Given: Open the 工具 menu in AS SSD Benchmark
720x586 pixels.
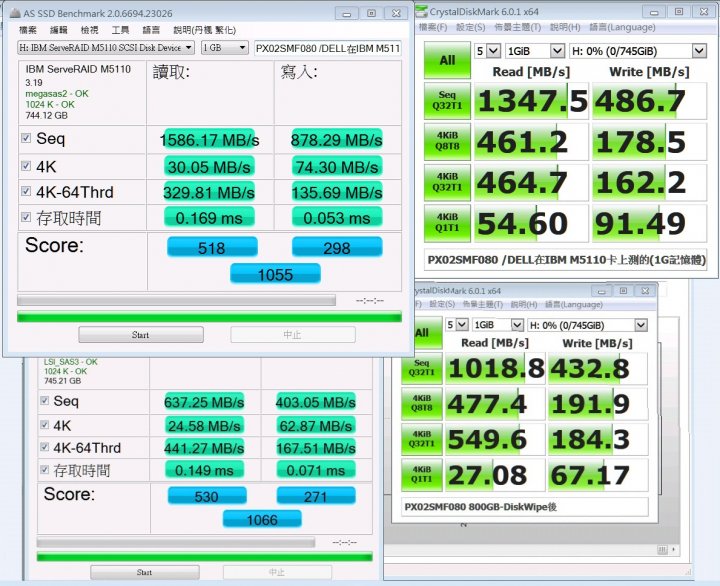Looking at the screenshot, I should tap(120, 30).
